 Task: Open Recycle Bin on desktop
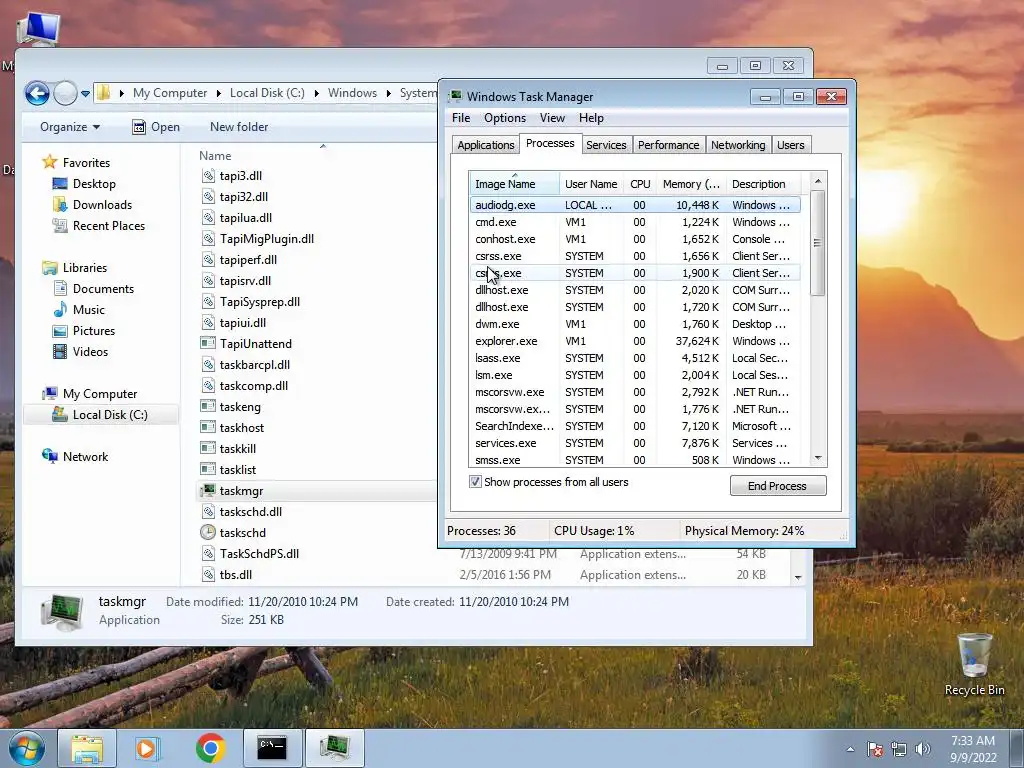974,664
